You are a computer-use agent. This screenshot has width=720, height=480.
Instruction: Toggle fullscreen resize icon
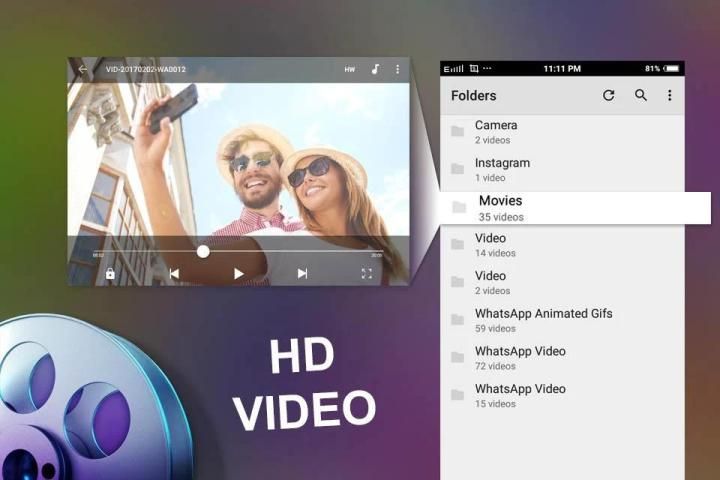click(366, 273)
